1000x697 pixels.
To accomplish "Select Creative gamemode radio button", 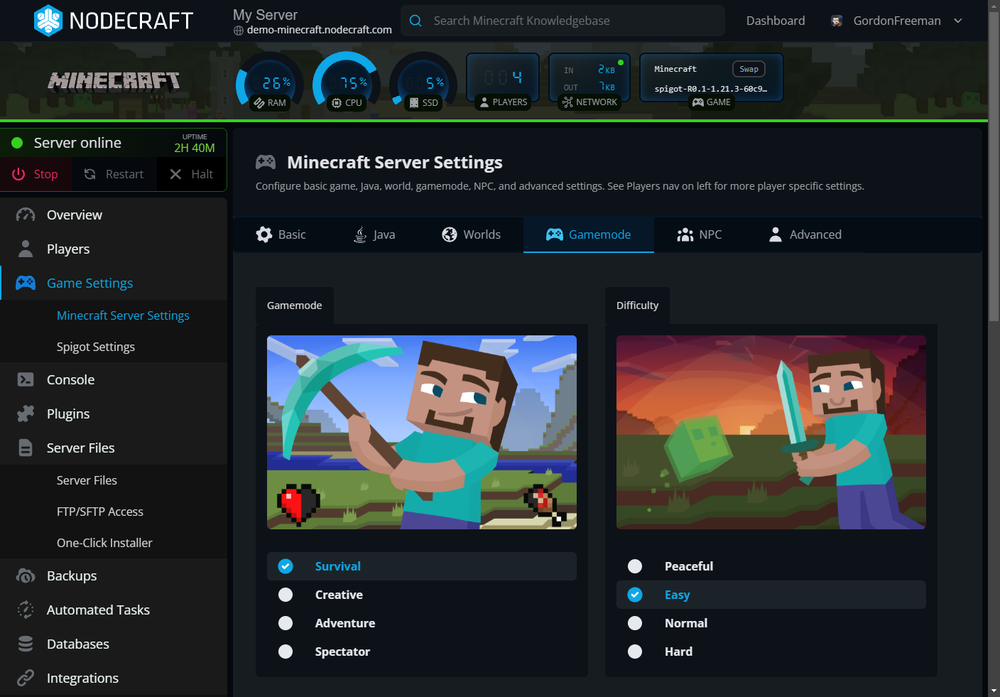I will point(286,595).
